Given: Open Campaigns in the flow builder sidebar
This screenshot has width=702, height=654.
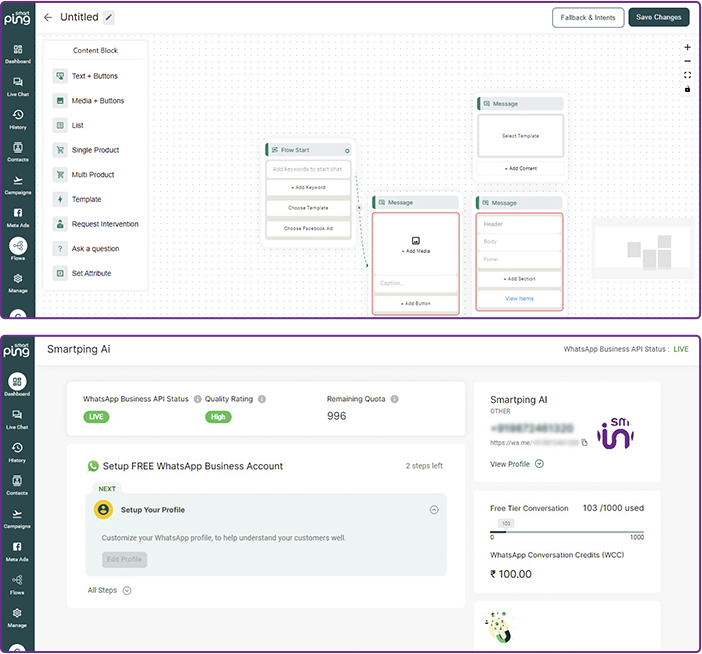Looking at the screenshot, I should coord(18,185).
